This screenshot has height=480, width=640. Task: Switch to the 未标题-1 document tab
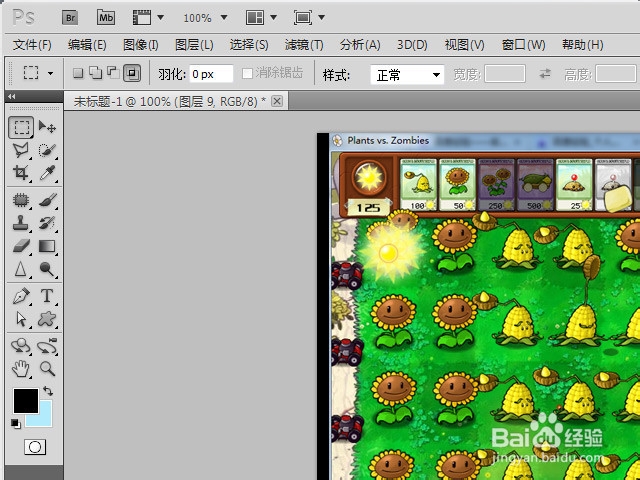170,101
